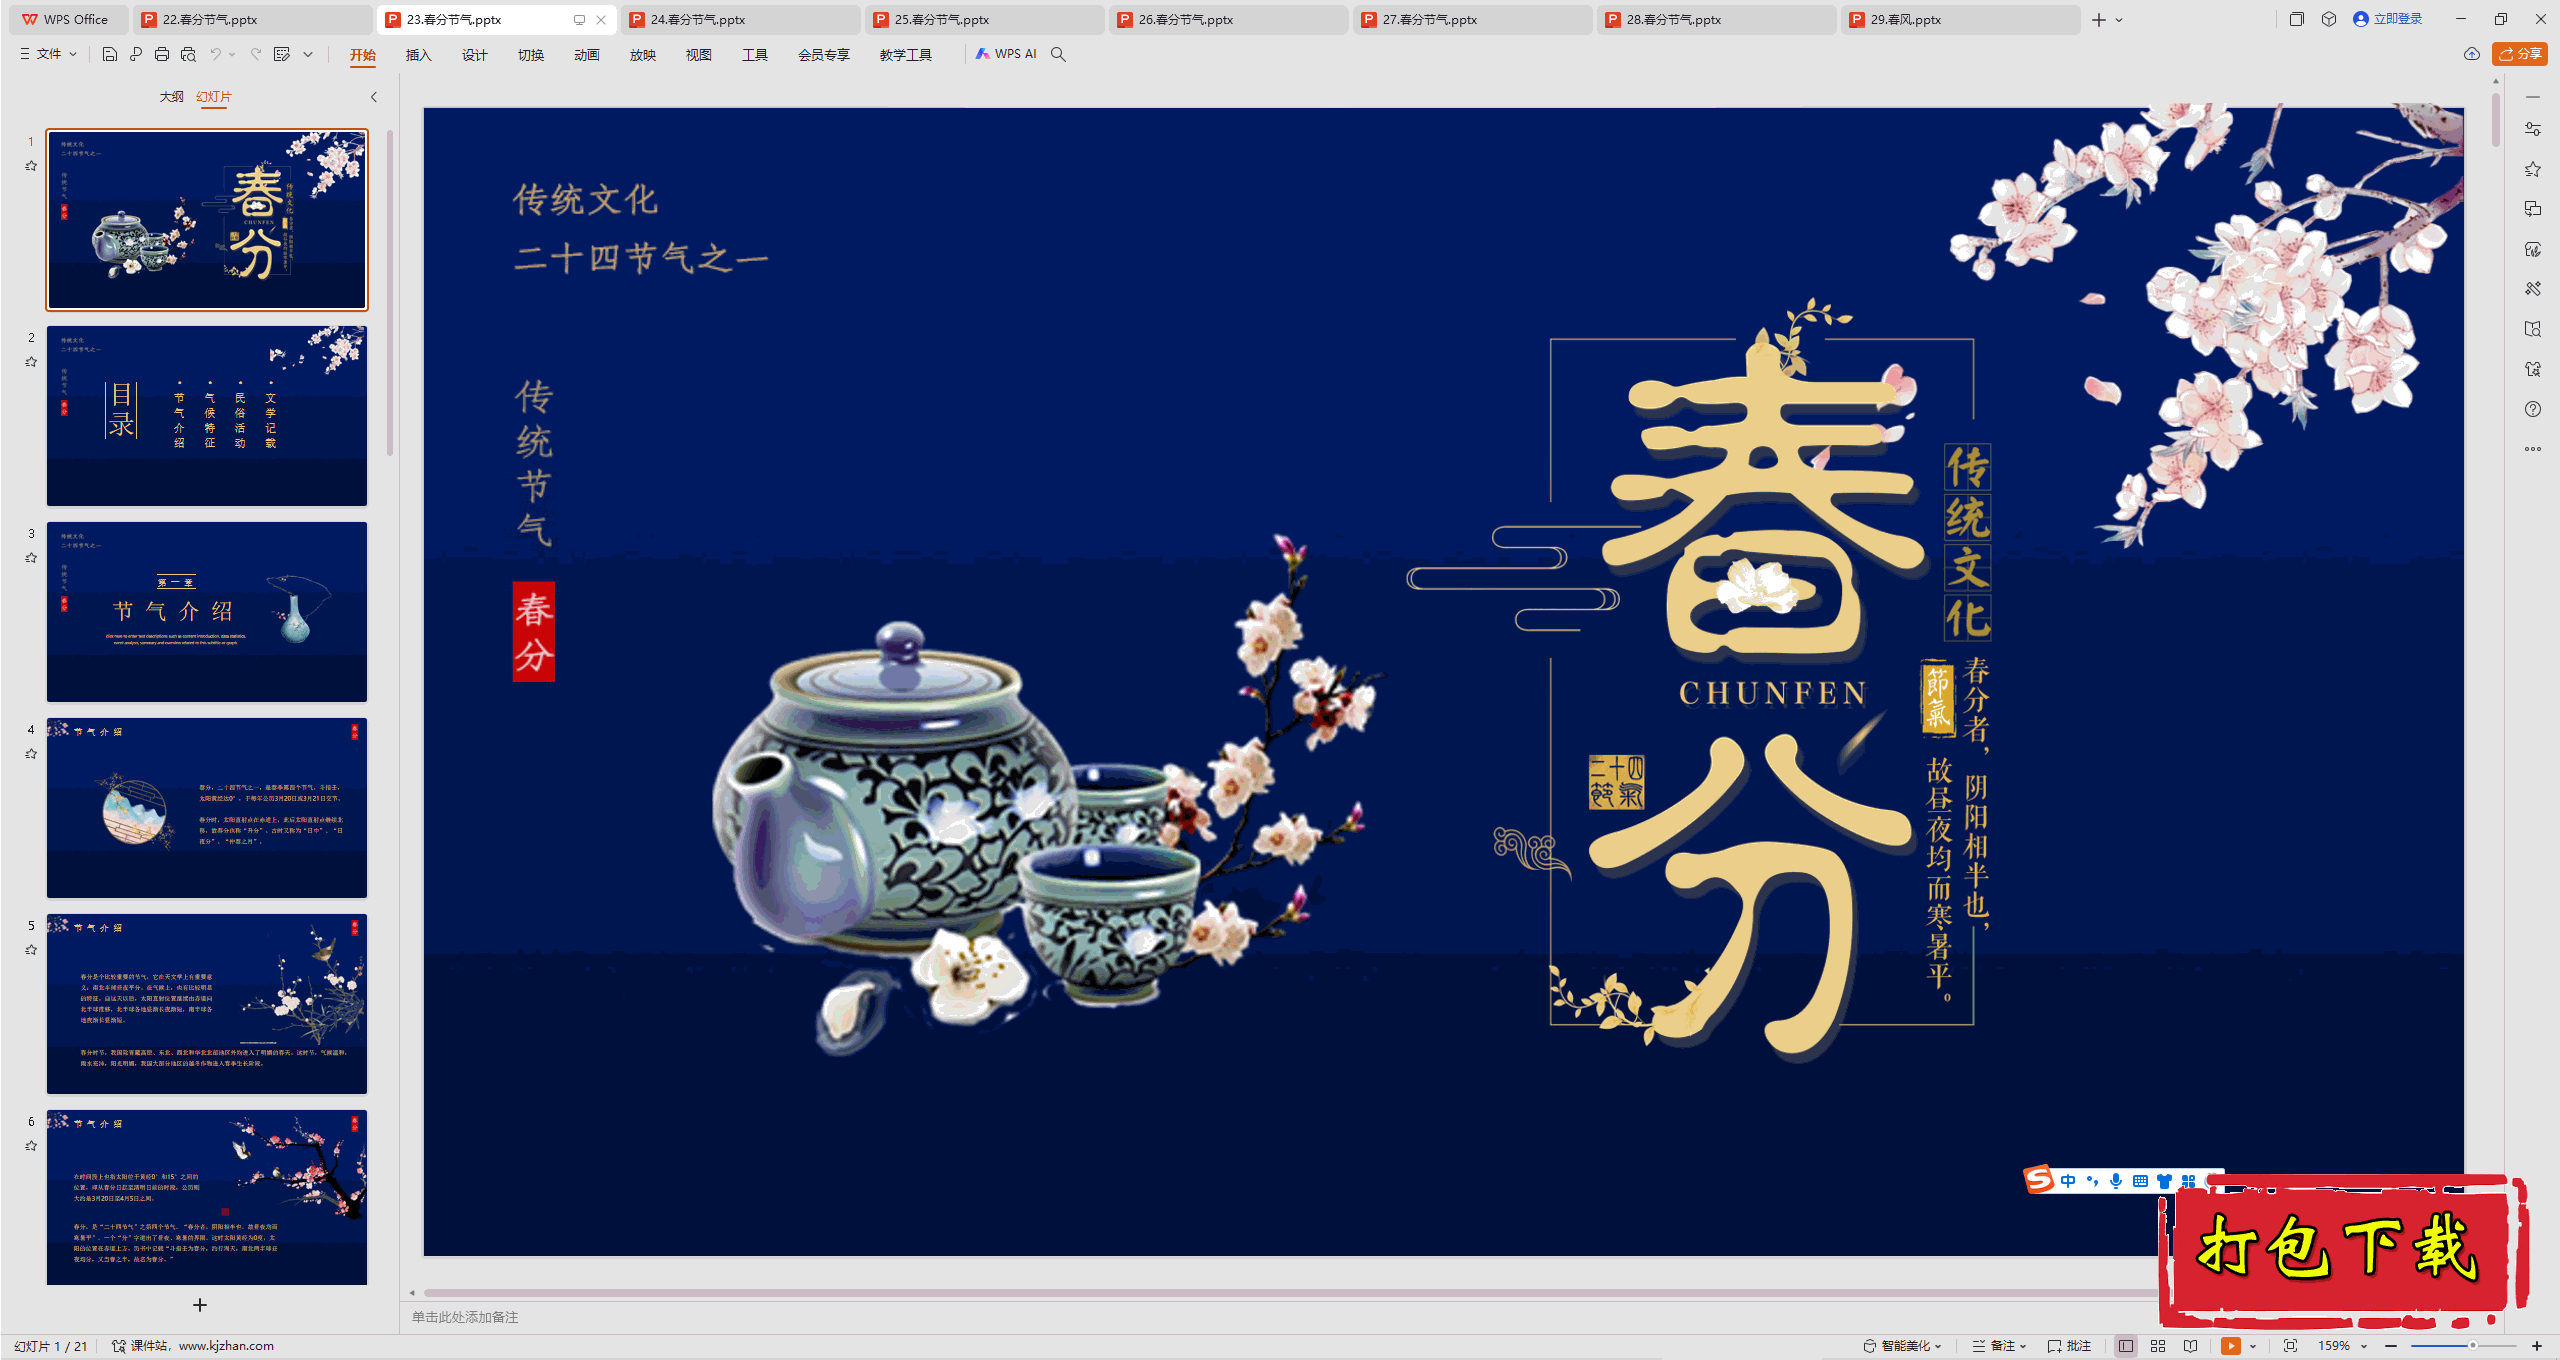Click the Sogou input method S logo
This screenshot has height=1360, width=2560.
pyautogui.click(x=2039, y=1180)
